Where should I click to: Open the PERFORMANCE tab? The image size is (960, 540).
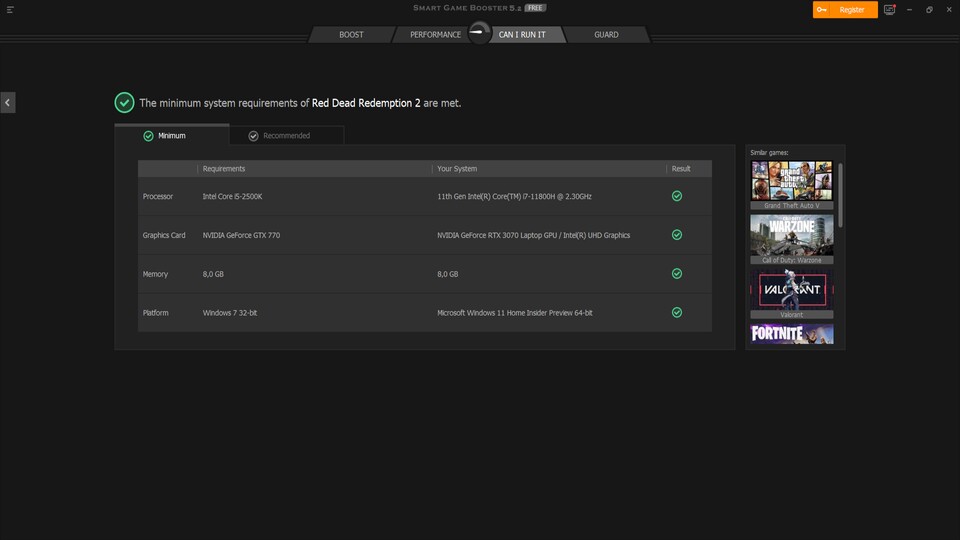pyautogui.click(x=435, y=35)
